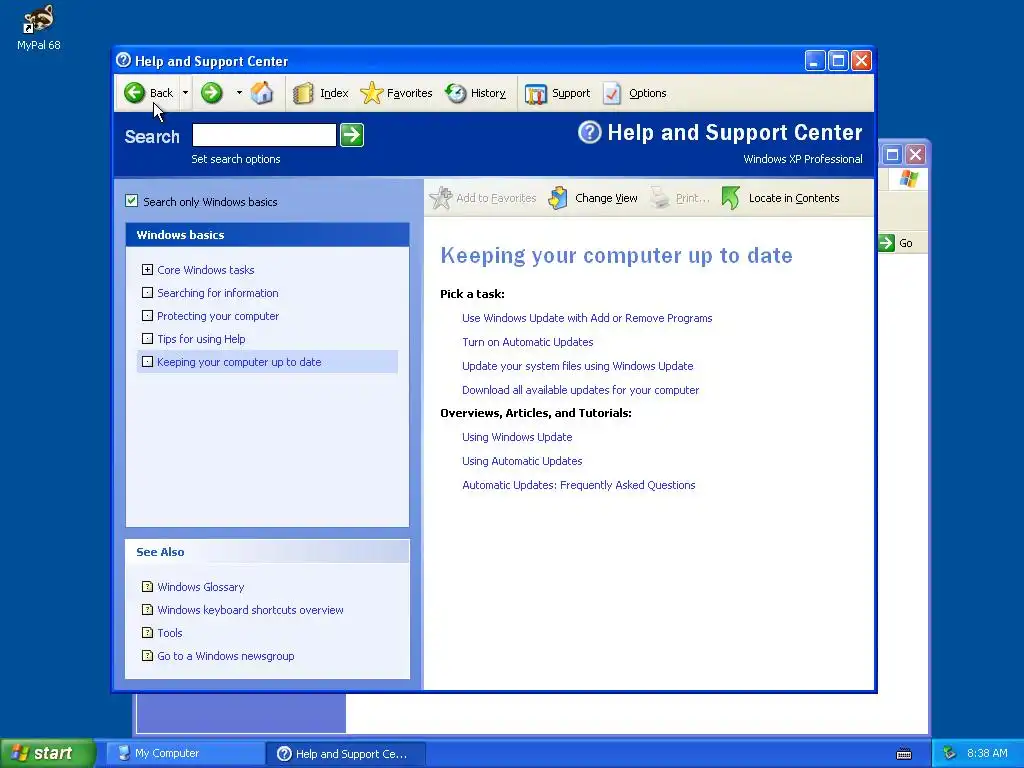Image resolution: width=1024 pixels, height=768 pixels.
Task: Open the Back history dropdown arrow
Action: 185,93
